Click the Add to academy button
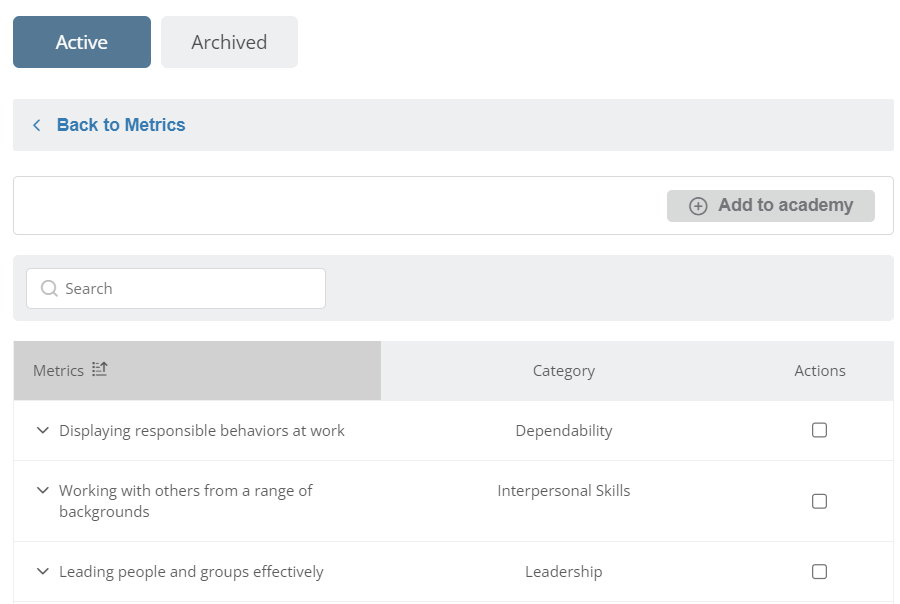The image size is (900, 604). pyautogui.click(x=771, y=206)
